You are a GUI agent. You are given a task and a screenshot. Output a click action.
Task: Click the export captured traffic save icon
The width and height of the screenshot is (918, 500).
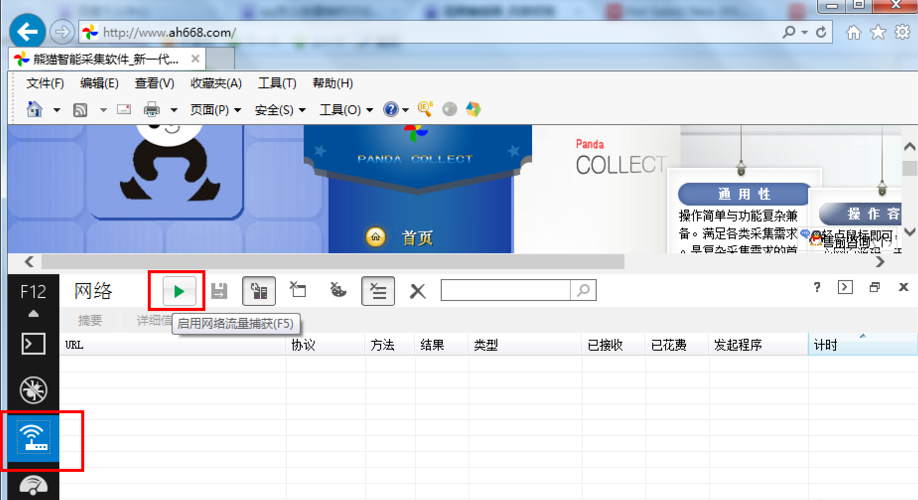(x=219, y=291)
